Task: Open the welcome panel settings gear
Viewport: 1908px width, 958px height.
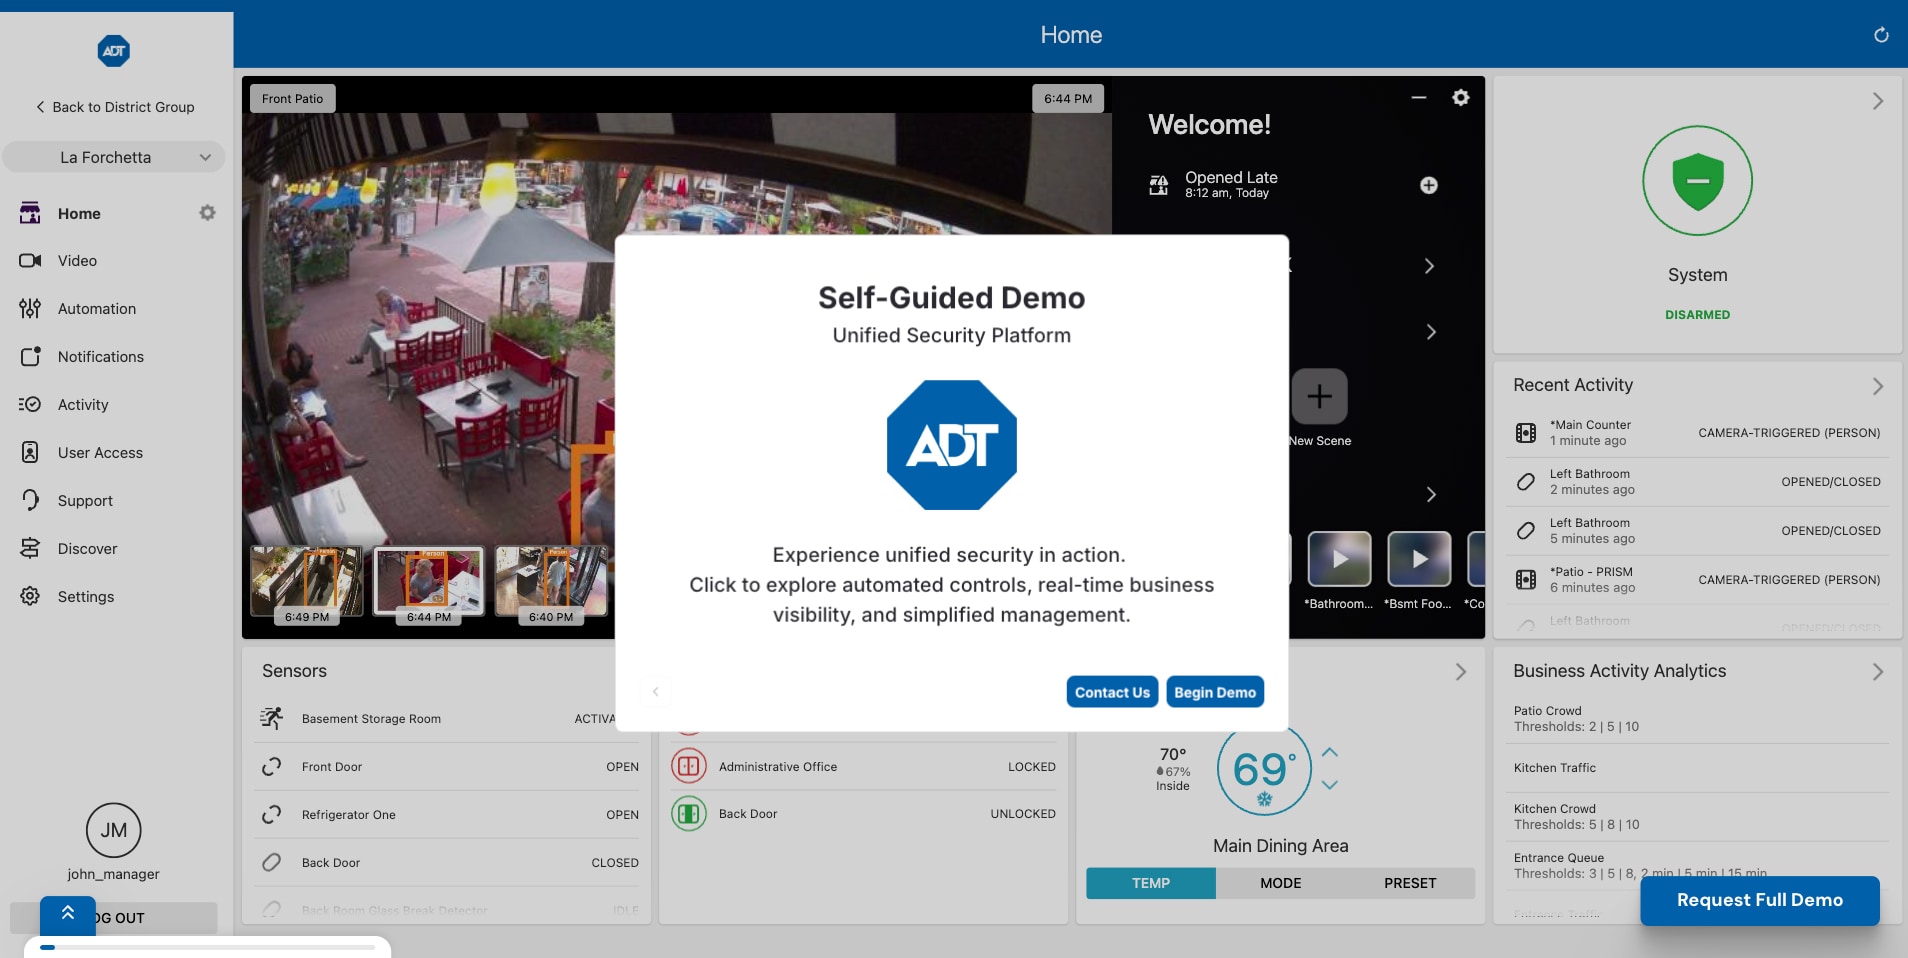Action: tap(1460, 98)
